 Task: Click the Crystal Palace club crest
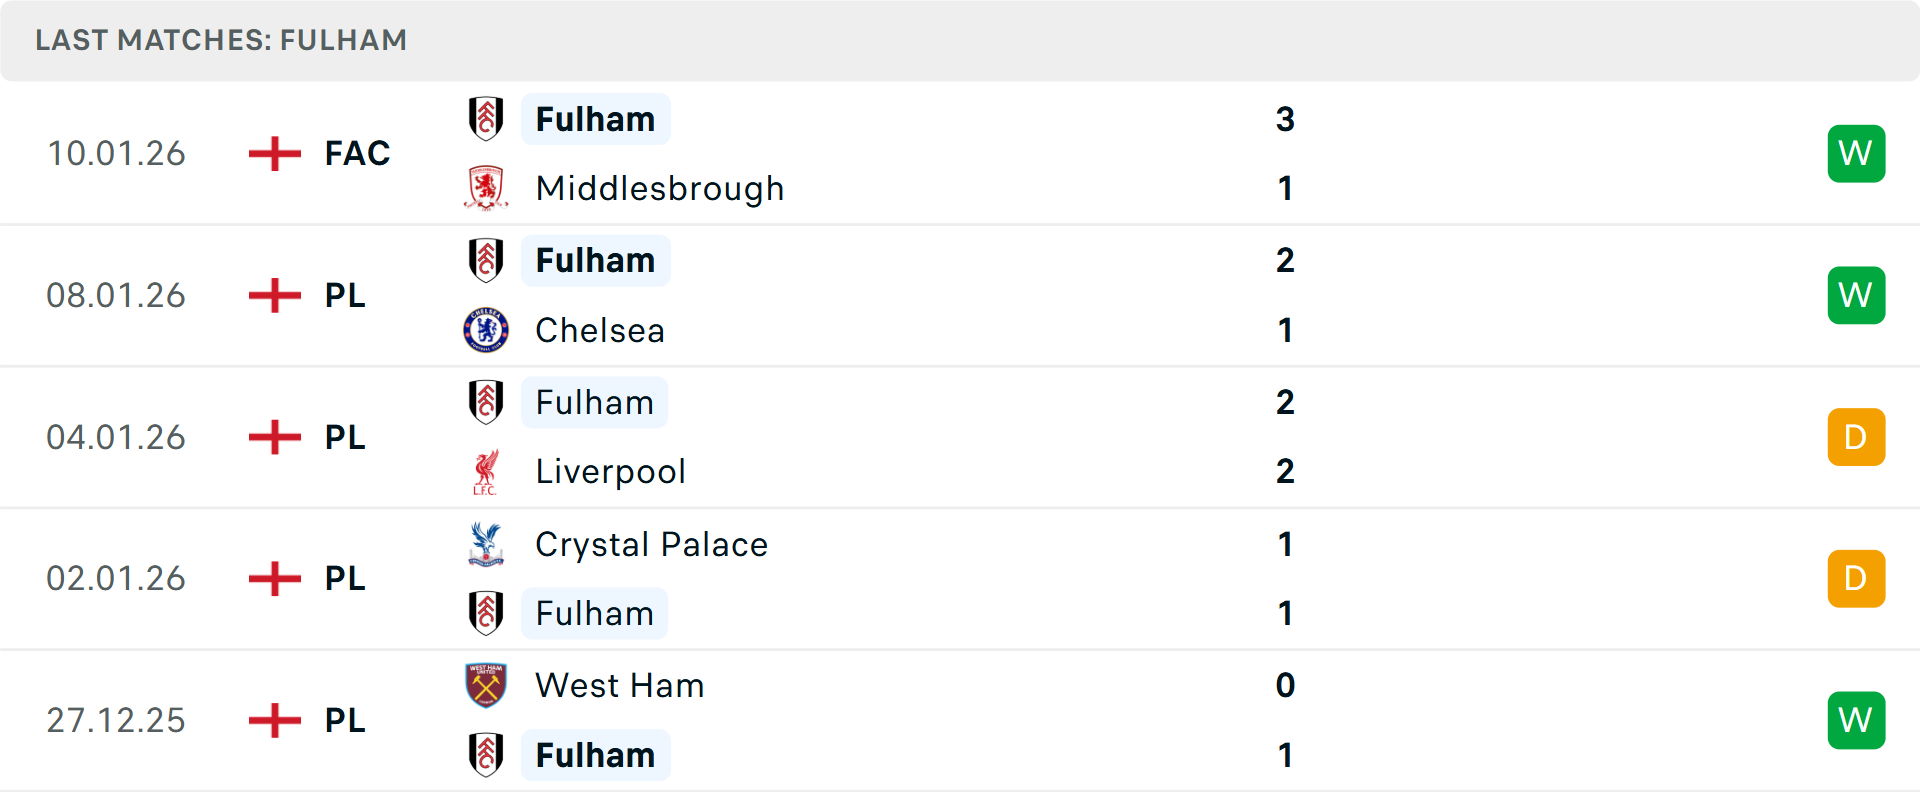pos(486,545)
